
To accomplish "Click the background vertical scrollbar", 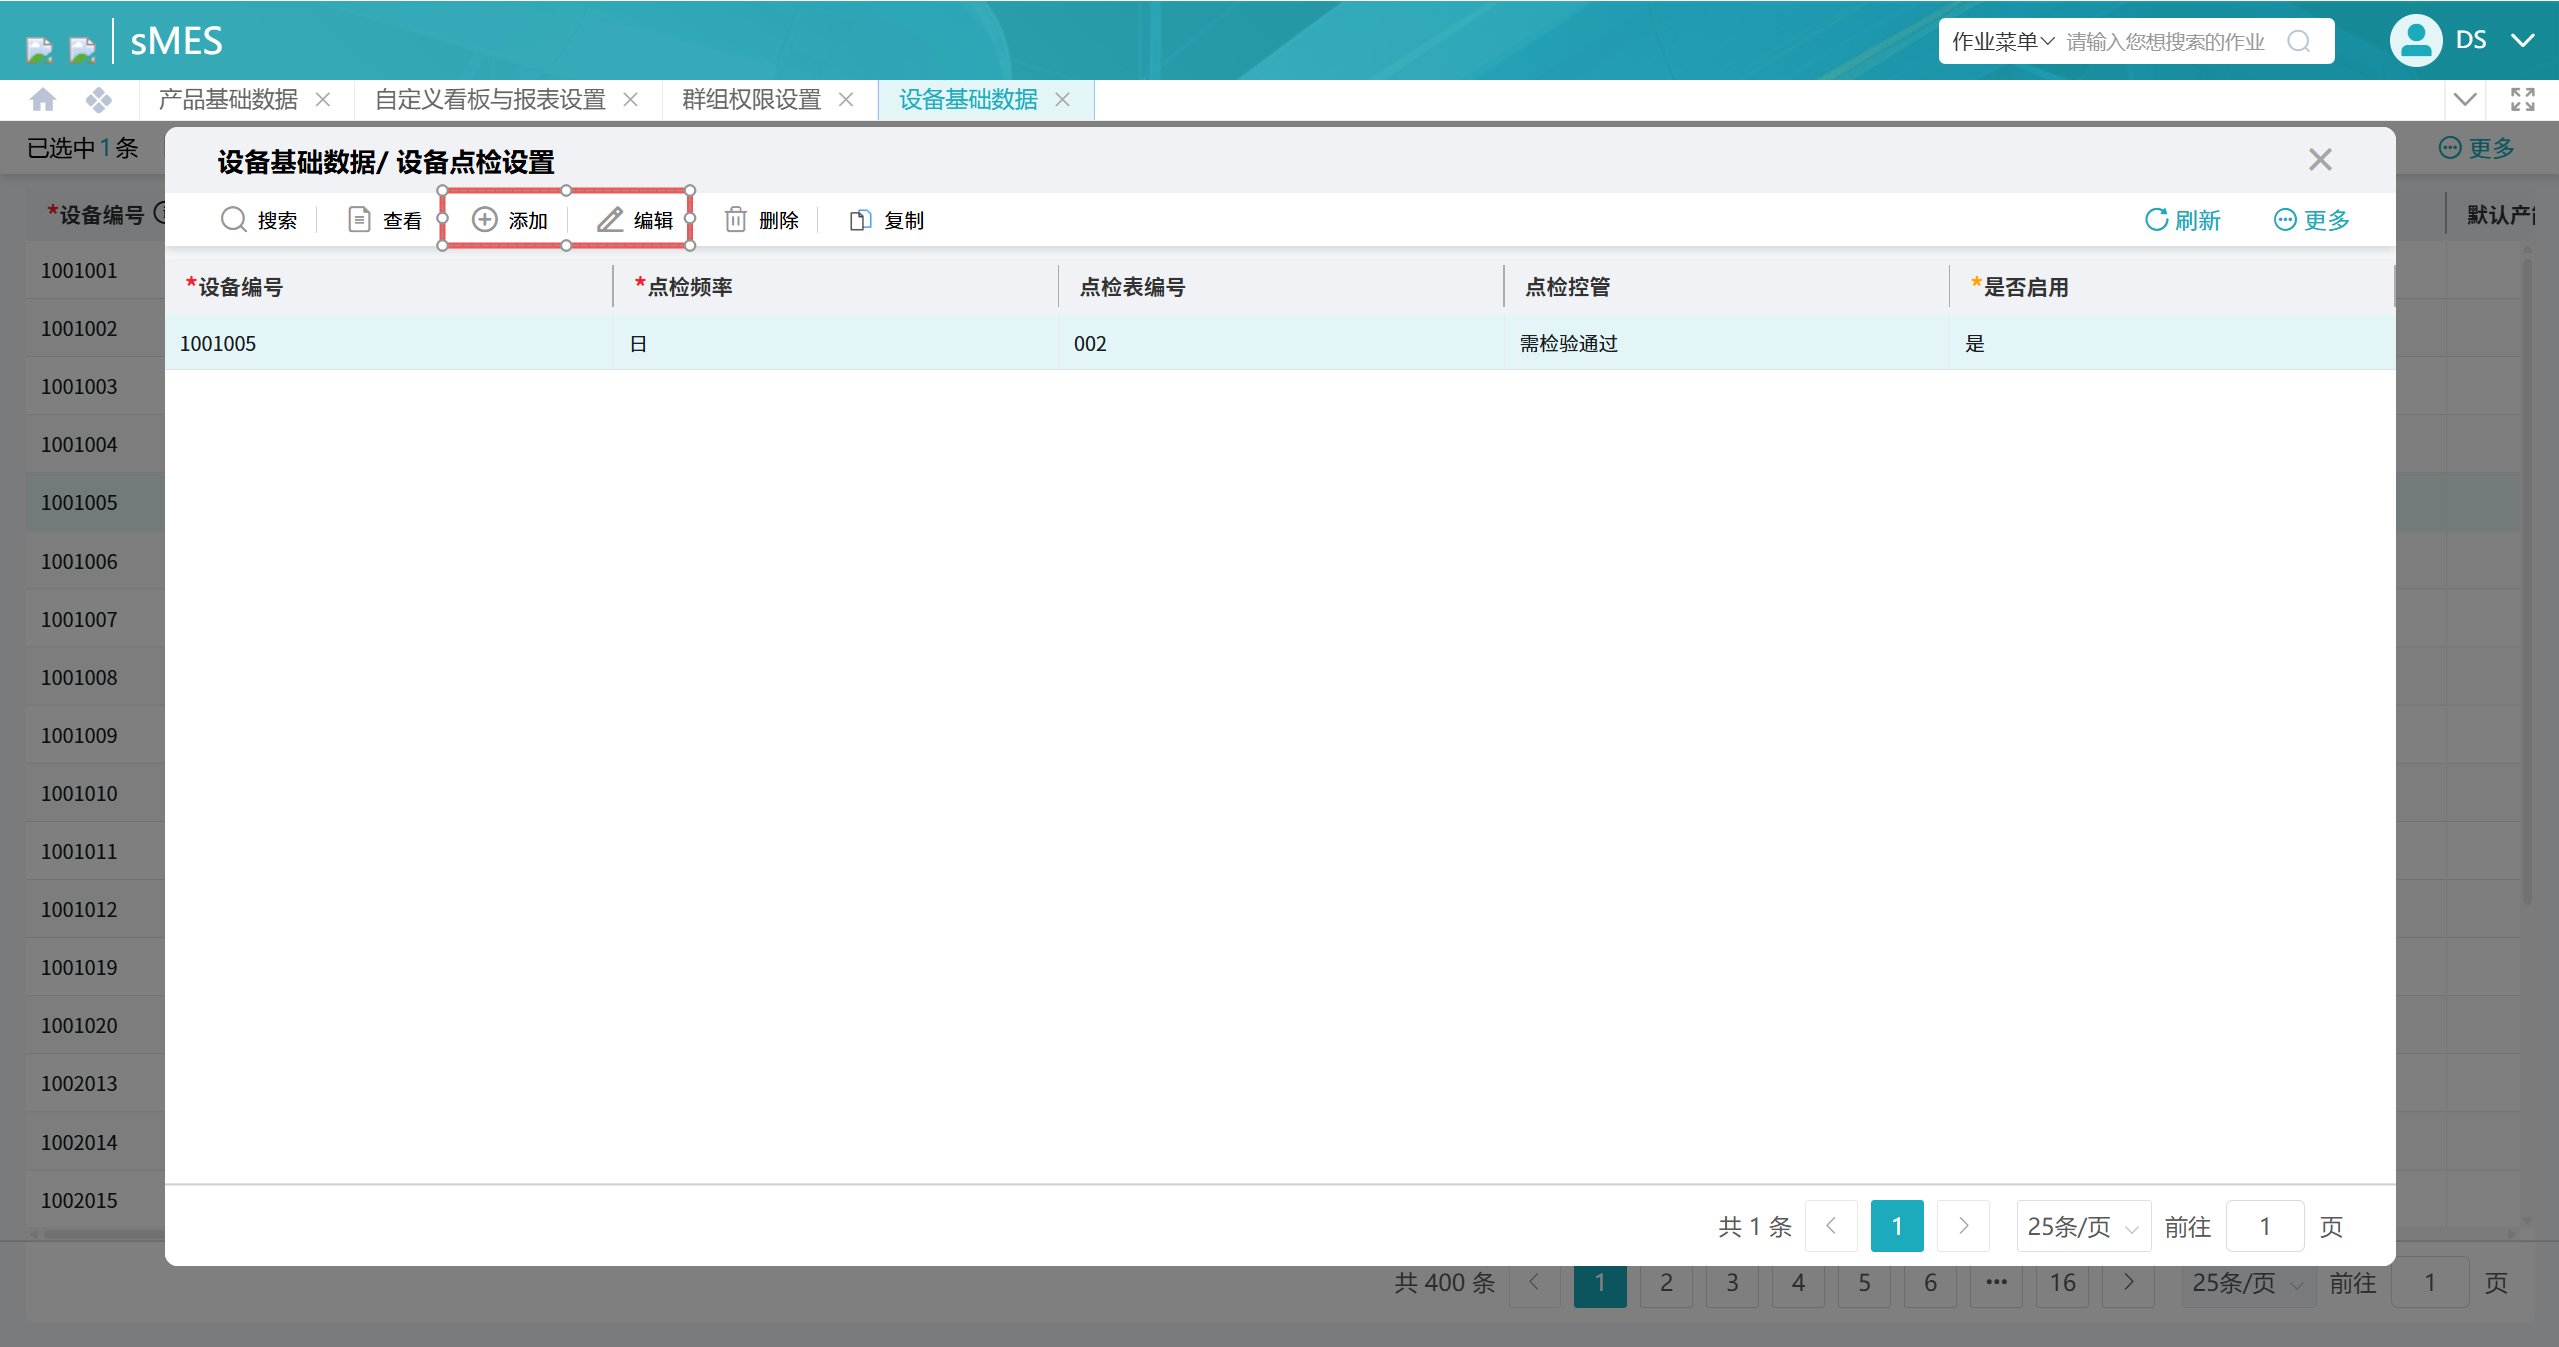I will pyautogui.click(x=2527, y=580).
